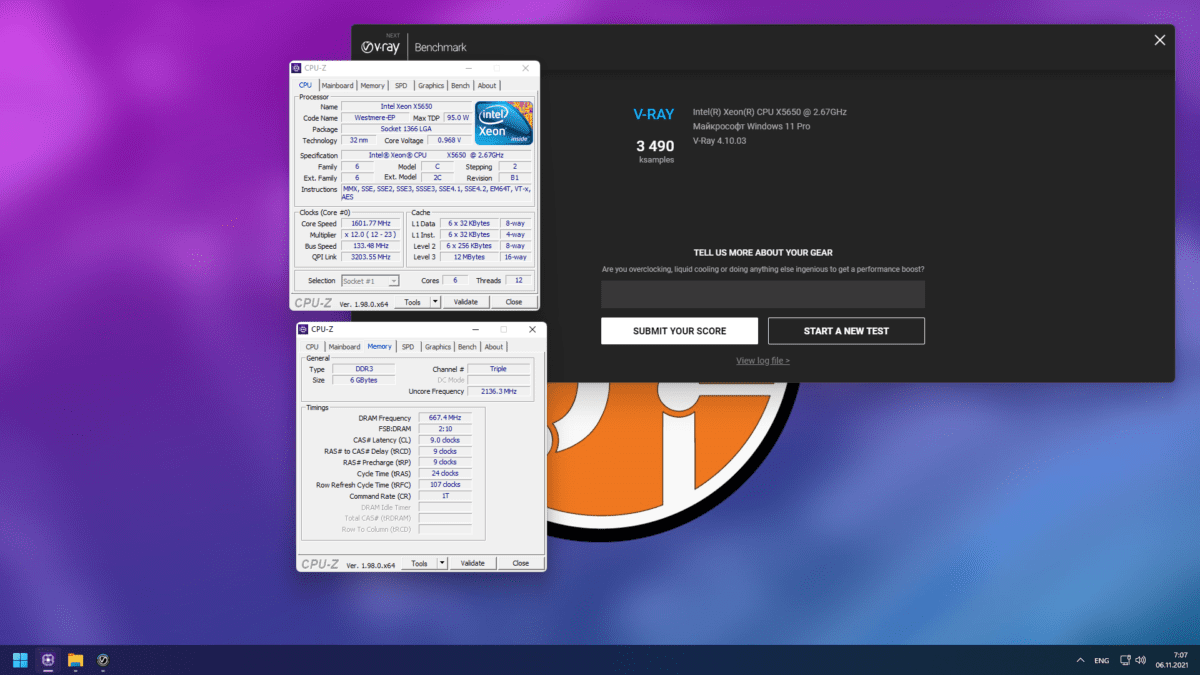Open Bench tab in upper CPU-Z window
This screenshot has height=675, width=1200.
coord(460,86)
